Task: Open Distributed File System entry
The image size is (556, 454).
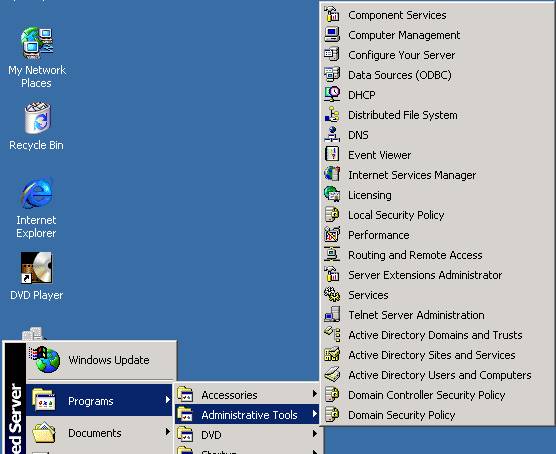Action: coord(437,115)
